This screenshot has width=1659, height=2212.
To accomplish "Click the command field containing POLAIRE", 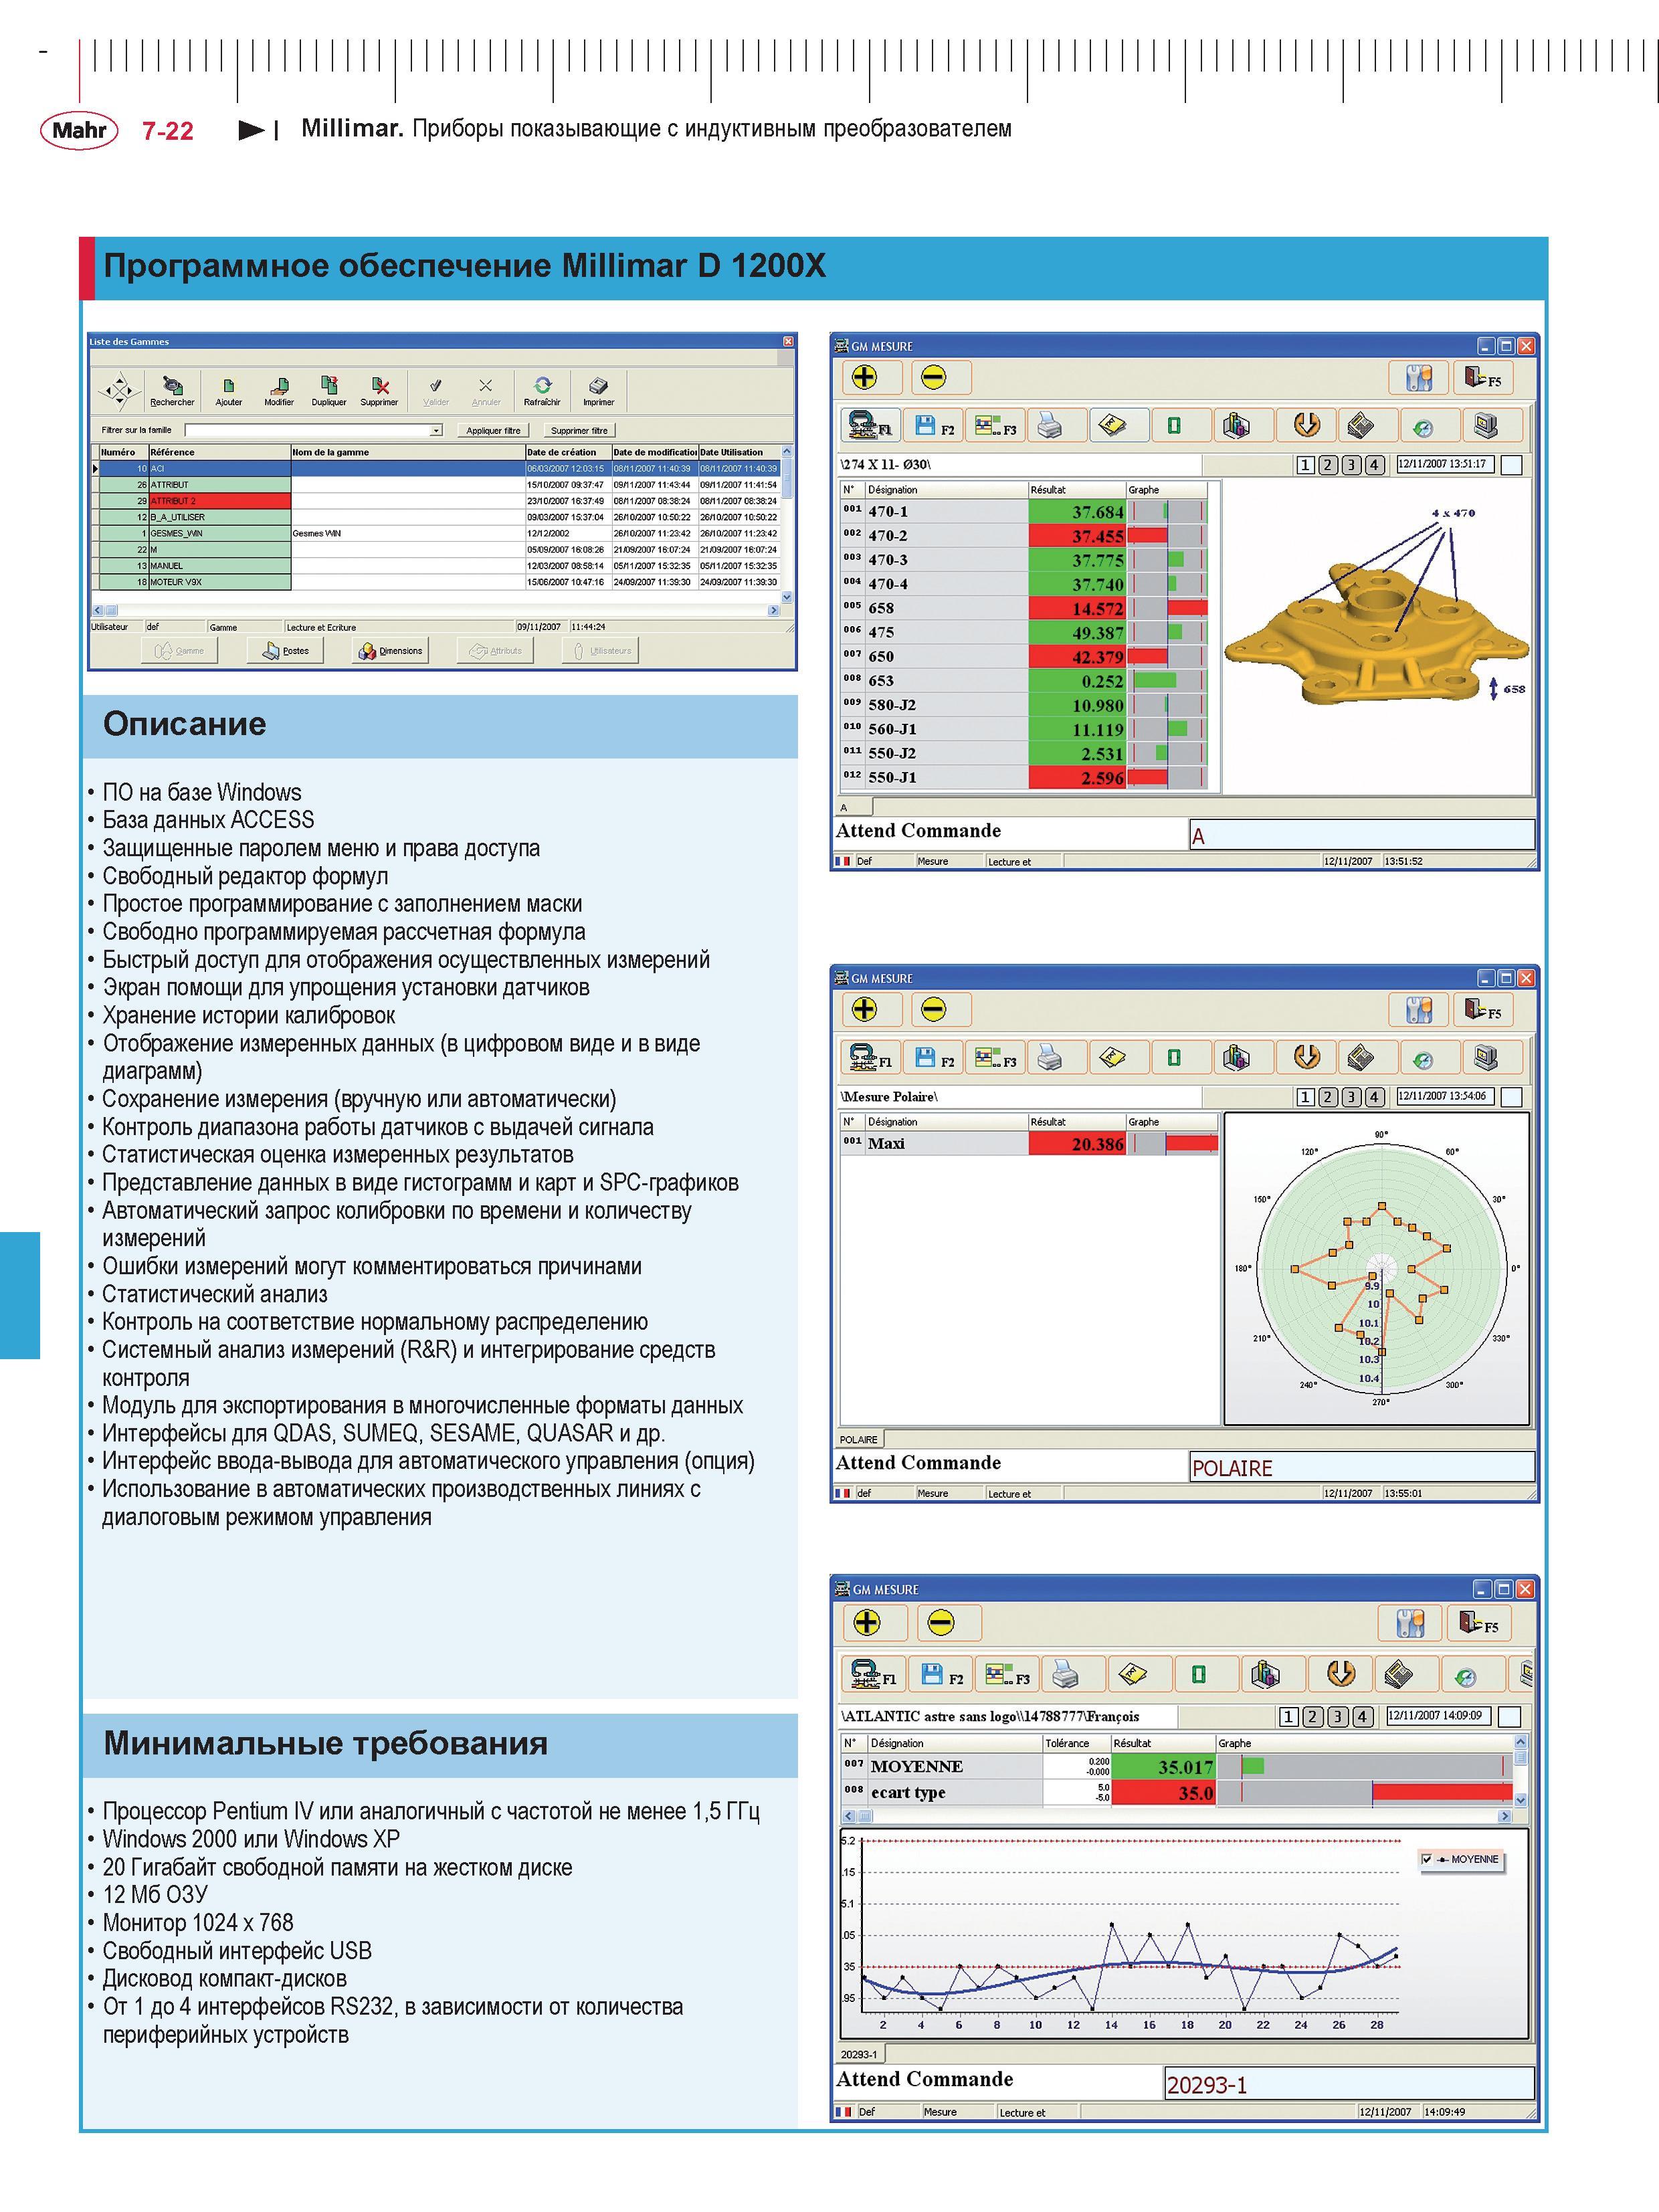I will click(1362, 1468).
